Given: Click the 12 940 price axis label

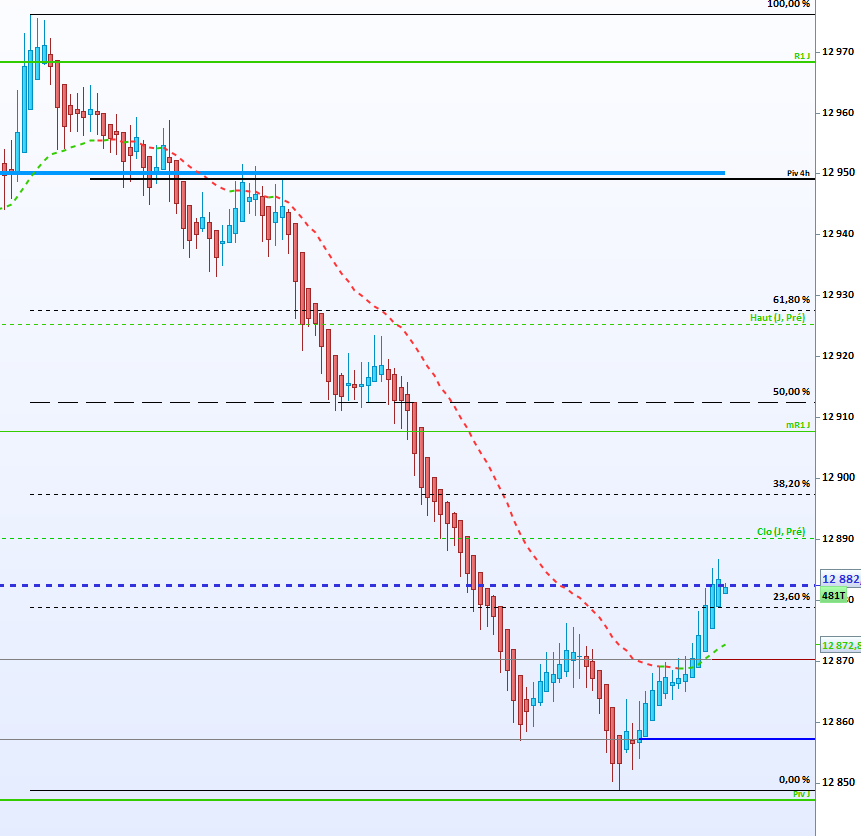Looking at the screenshot, I should pyautogui.click(x=837, y=233).
